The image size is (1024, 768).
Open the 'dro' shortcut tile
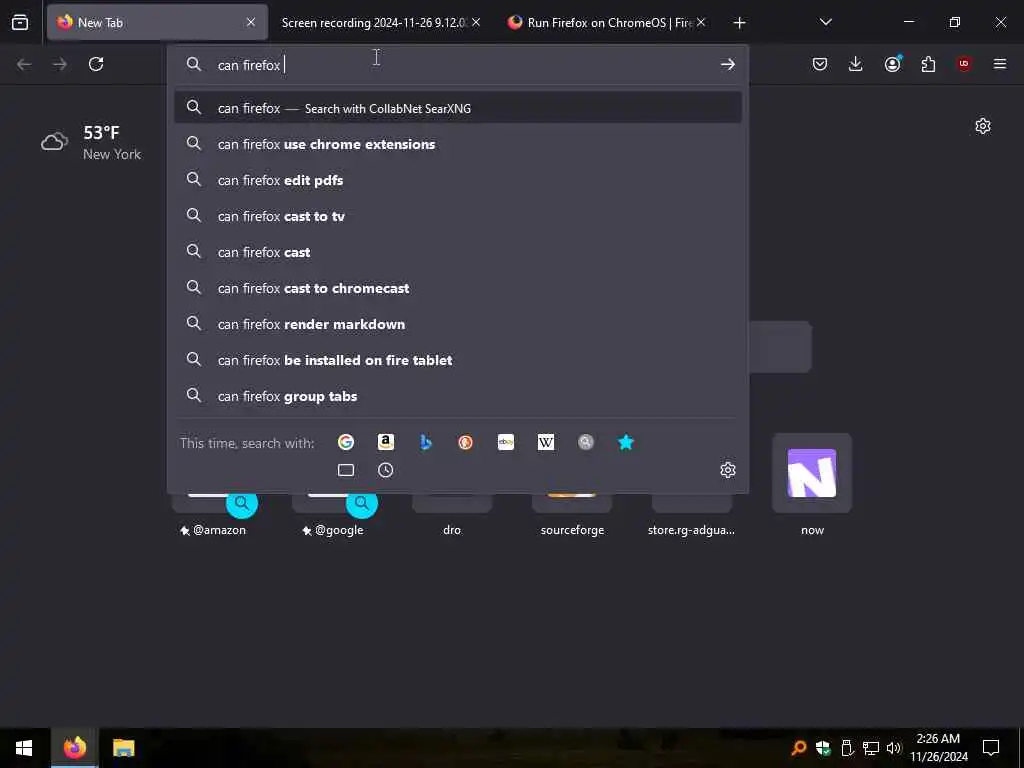click(x=452, y=516)
